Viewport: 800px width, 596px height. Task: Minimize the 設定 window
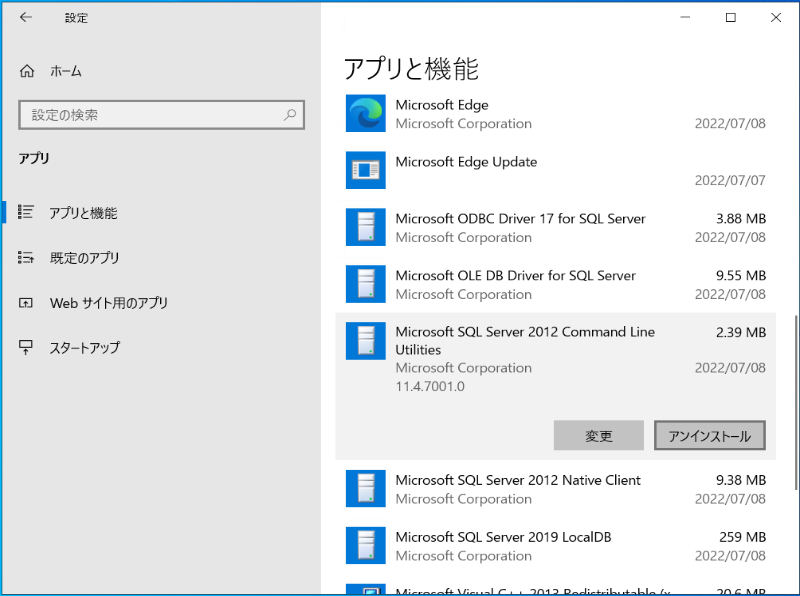tap(685, 17)
